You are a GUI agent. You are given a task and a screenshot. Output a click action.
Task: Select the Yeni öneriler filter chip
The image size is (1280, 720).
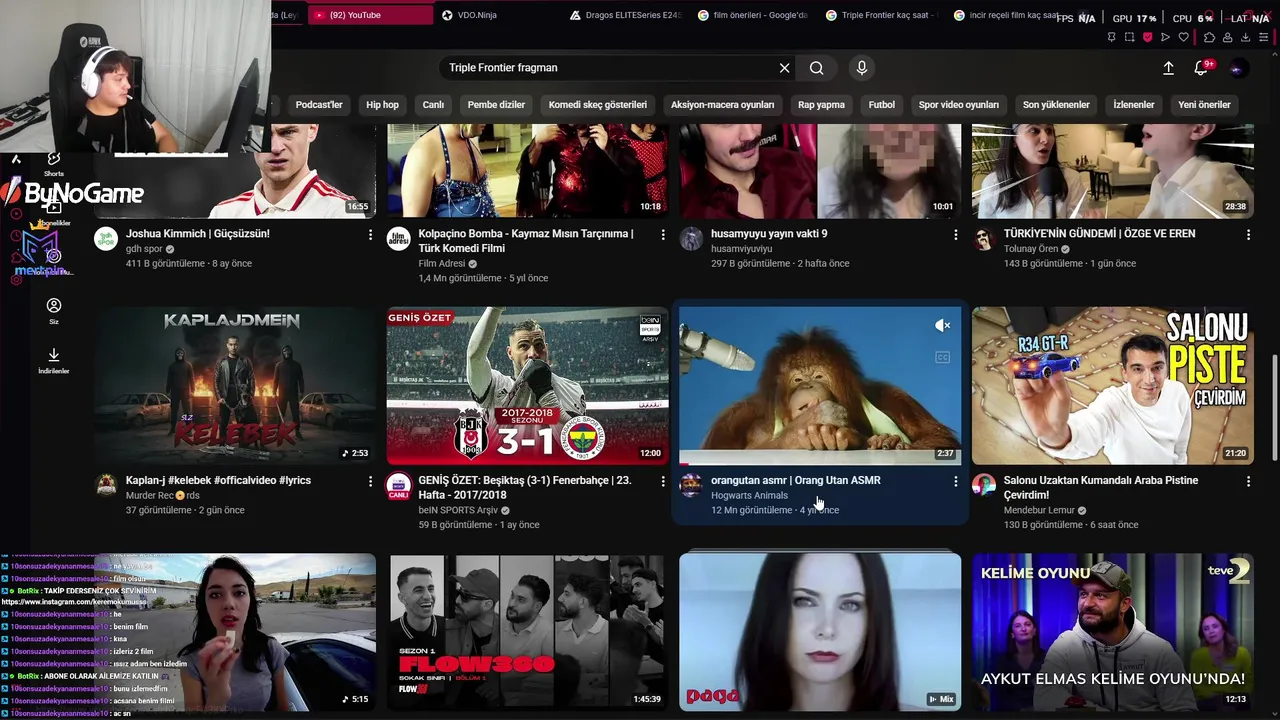pos(1204,104)
